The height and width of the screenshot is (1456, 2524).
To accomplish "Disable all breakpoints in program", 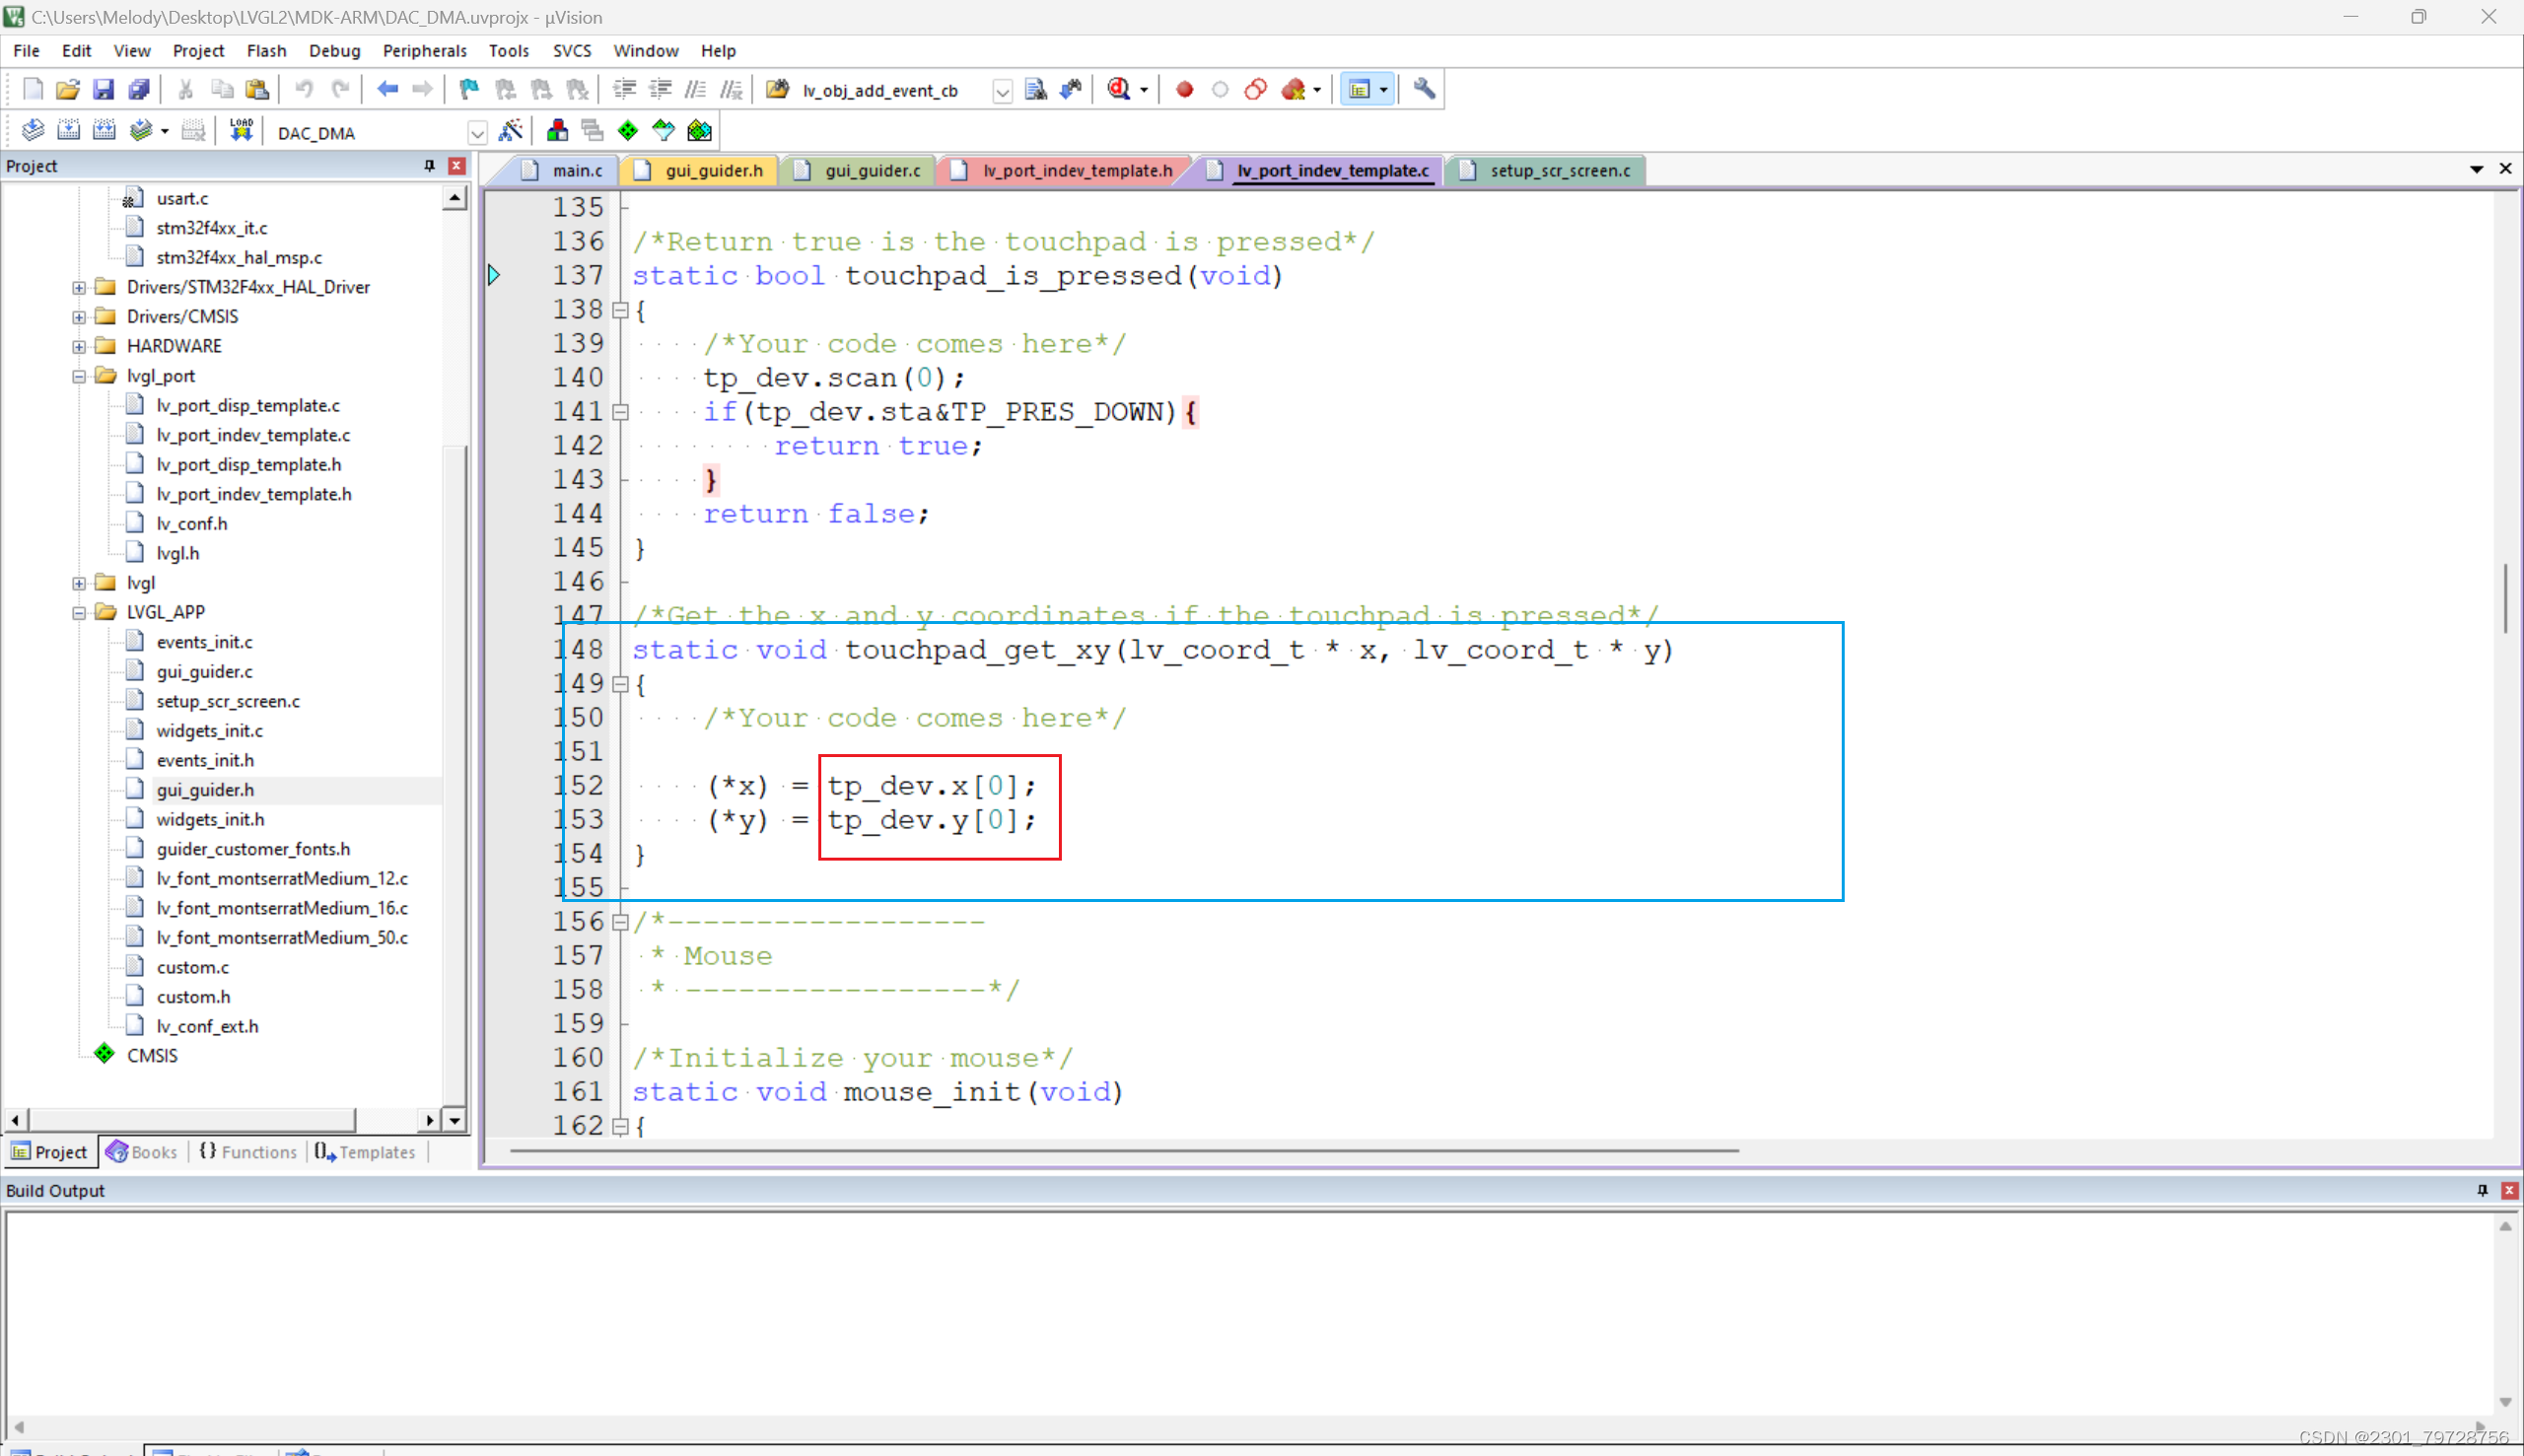I will (1255, 89).
